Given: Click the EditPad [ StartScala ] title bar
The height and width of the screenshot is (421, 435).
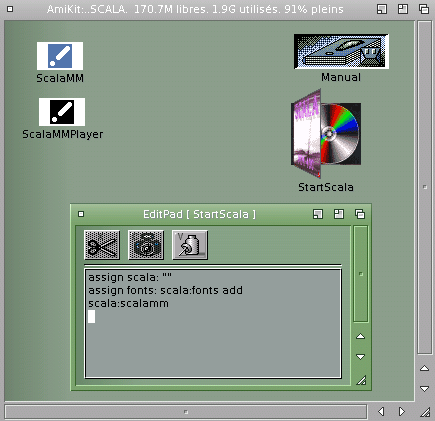Looking at the screenshot, I should (x=199, y=214).
